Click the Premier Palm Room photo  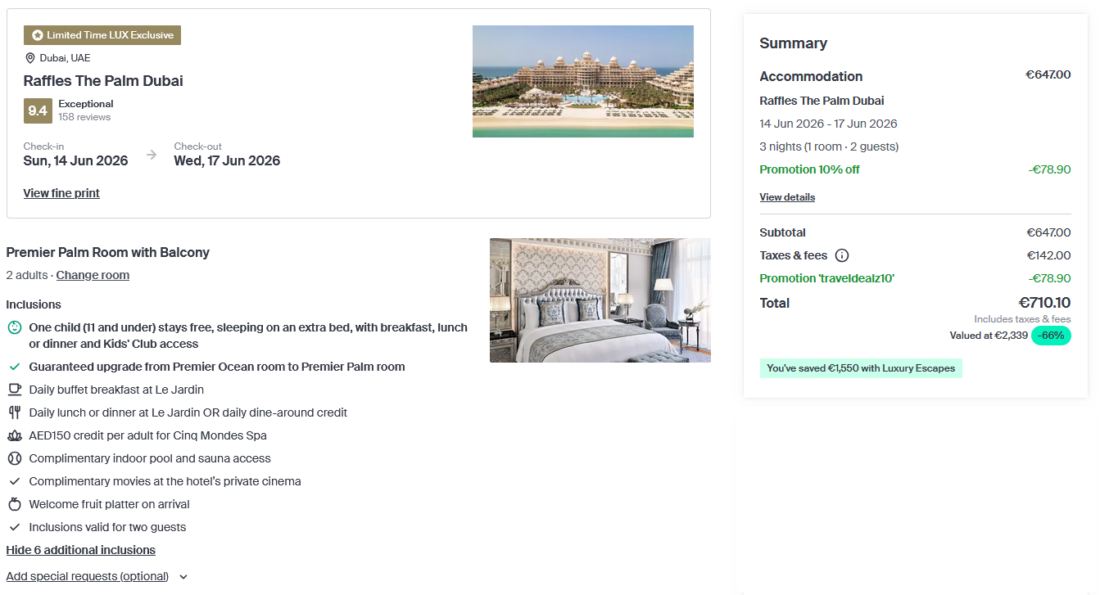pyautogui.click(x=599, y=299)
